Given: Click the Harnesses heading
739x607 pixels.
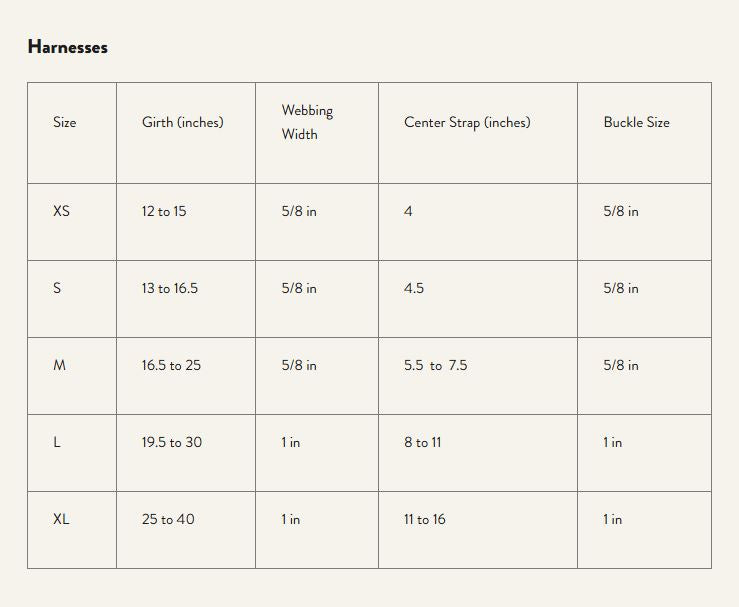Looking at the screenshot, I should pos(68,47).
